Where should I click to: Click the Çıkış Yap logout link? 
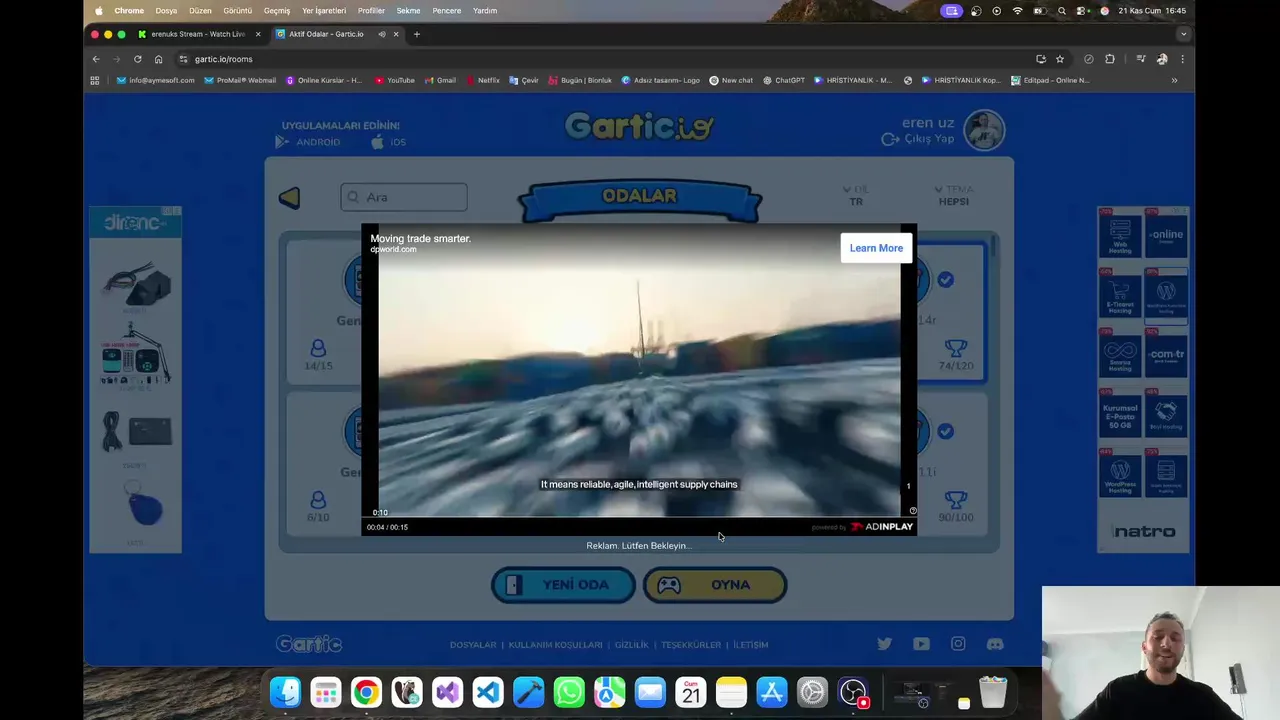(918, 139)
